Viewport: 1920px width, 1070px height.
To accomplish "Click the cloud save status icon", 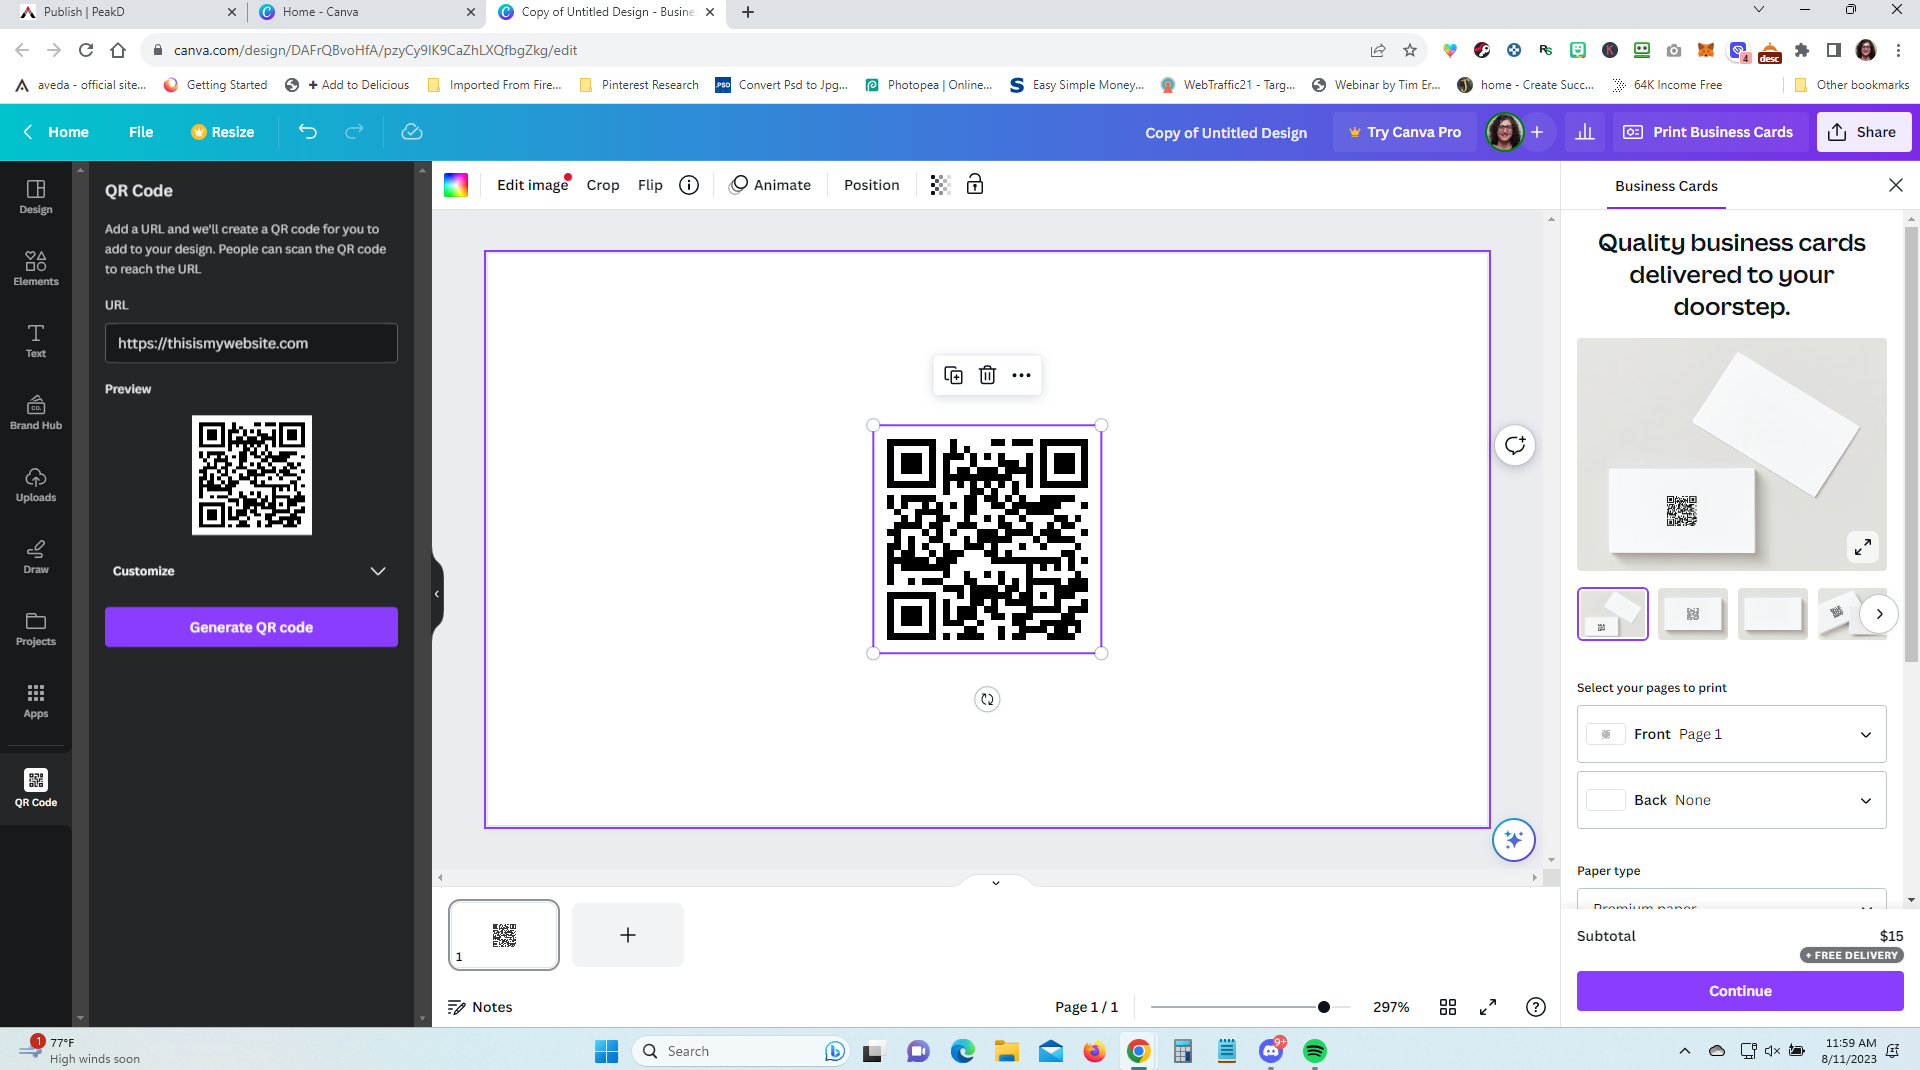I will point(412,132).
